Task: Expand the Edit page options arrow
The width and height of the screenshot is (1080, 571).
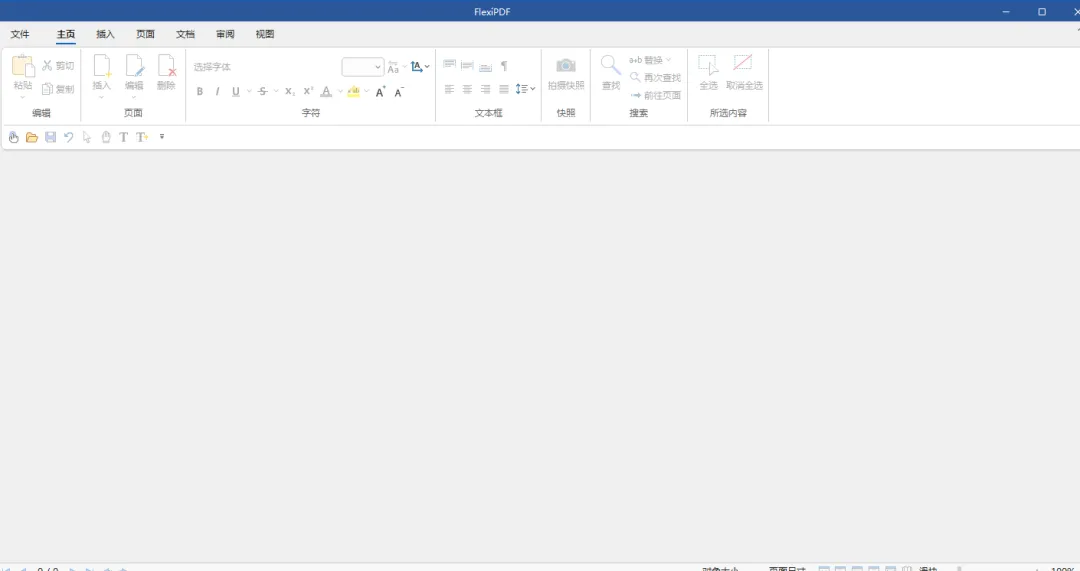Action: point(134,97)
